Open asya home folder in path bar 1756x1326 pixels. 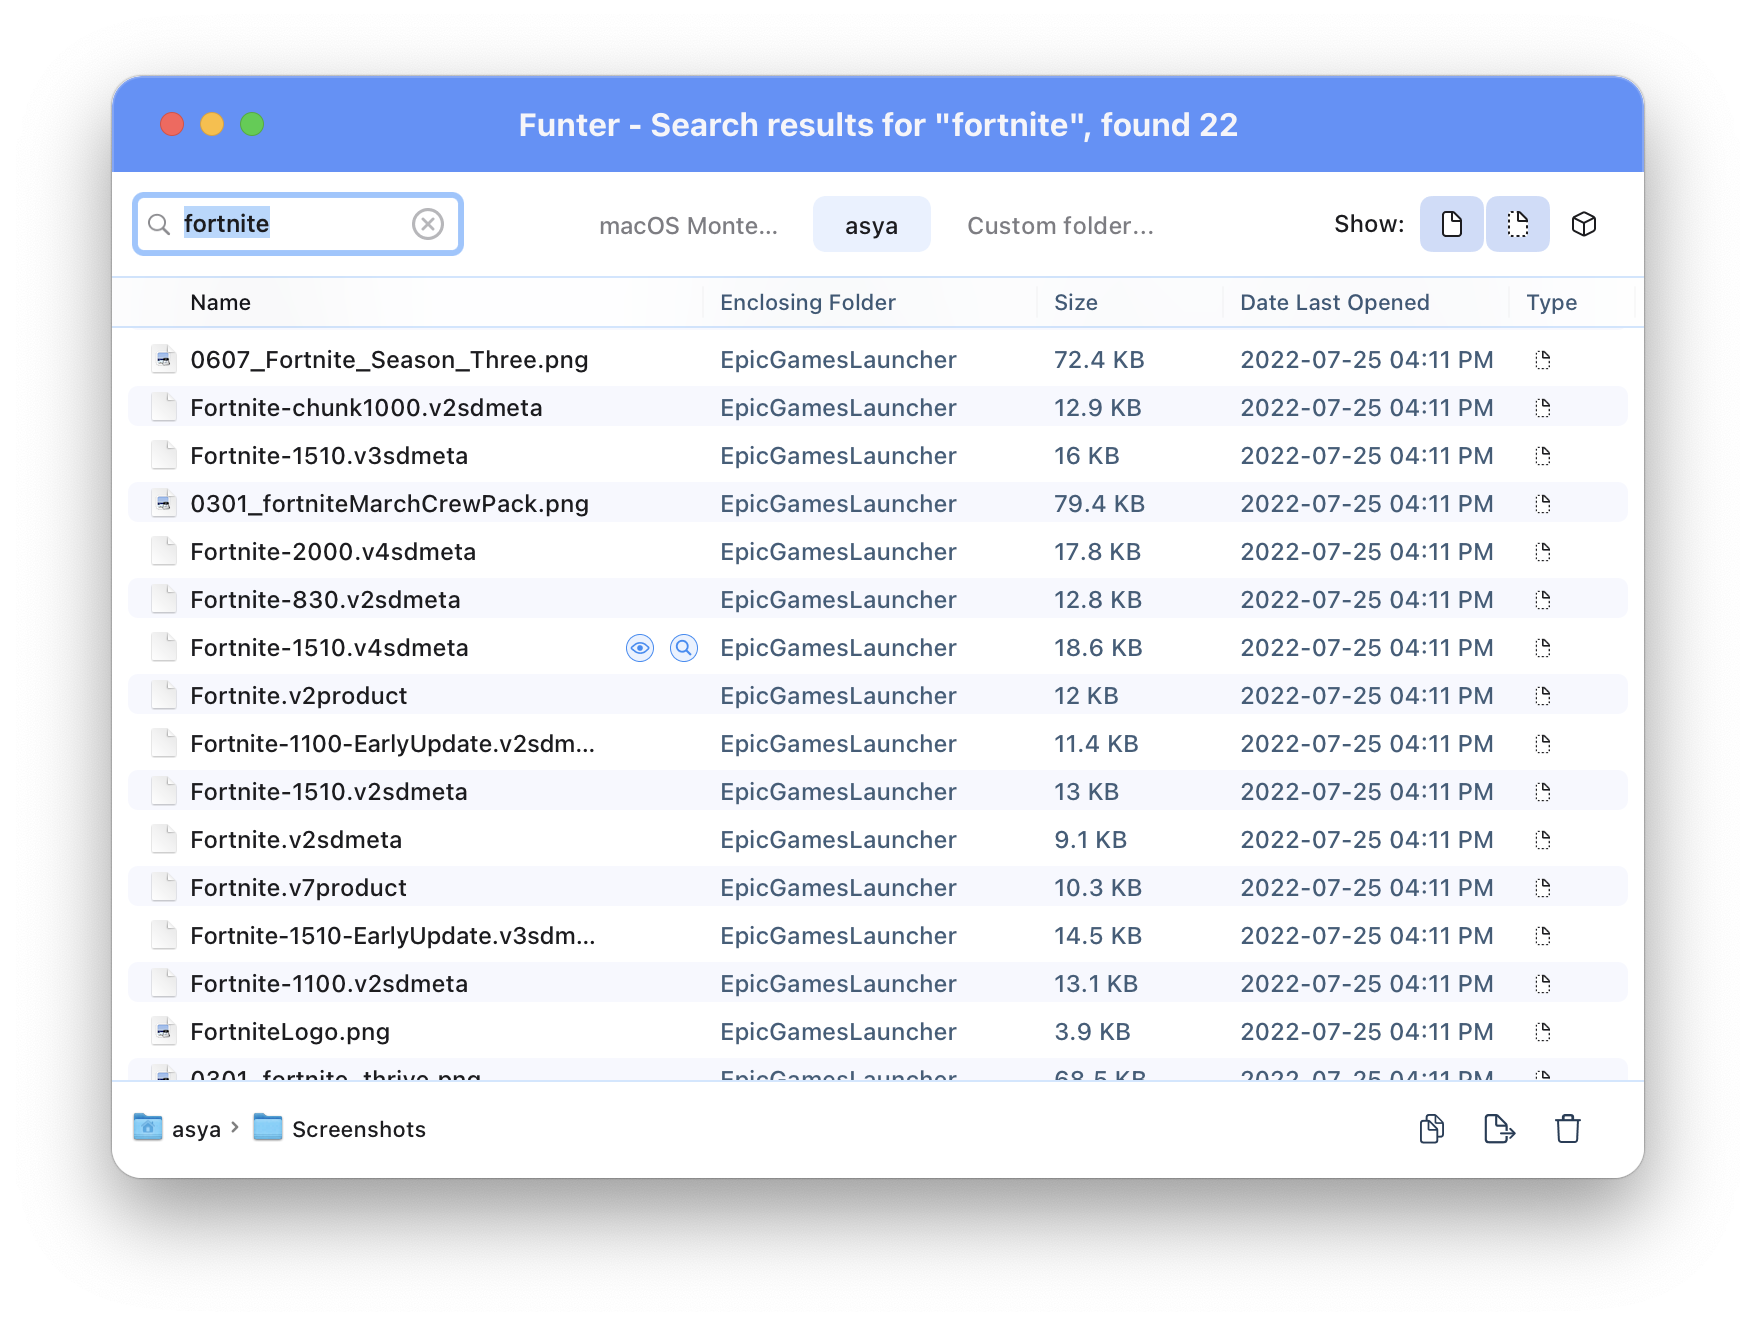pyautogui.click(x=196, y=1130)
